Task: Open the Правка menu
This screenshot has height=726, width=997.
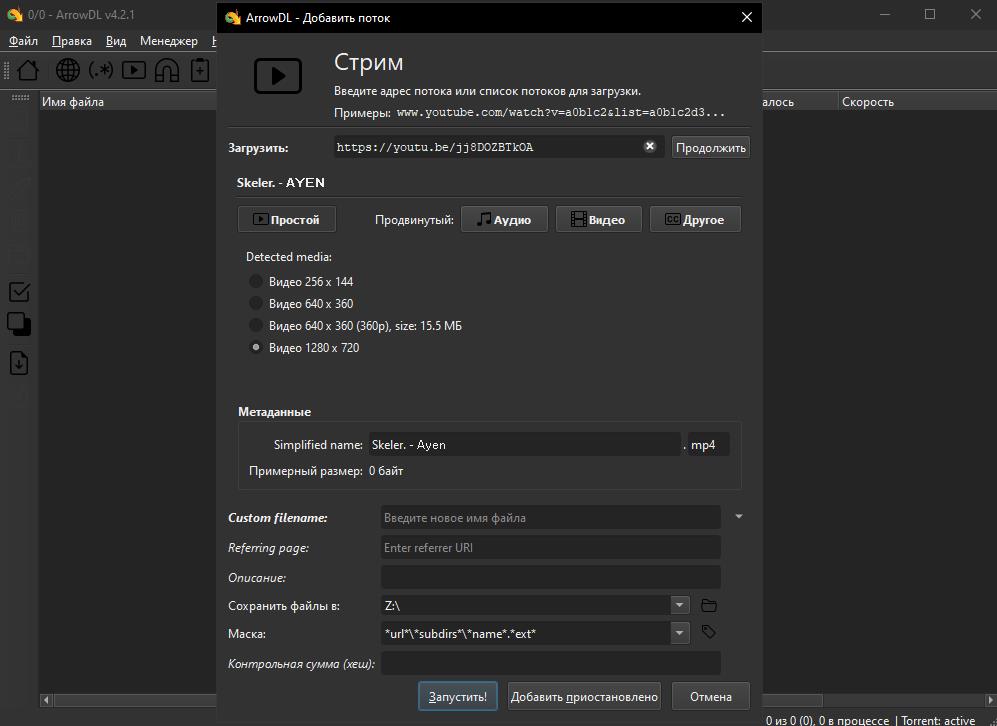Action: 71,41
